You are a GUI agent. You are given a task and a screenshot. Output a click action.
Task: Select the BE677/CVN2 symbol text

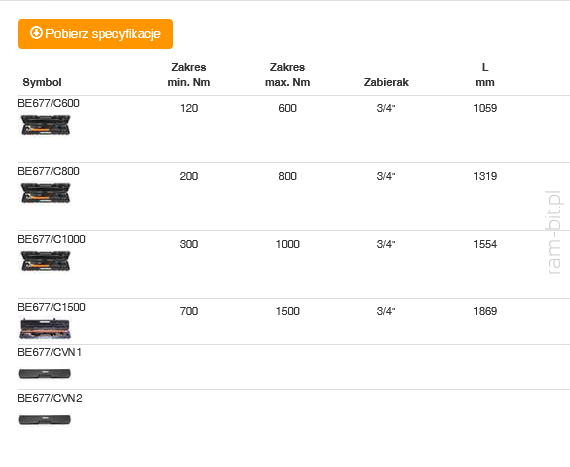(50, 398)
